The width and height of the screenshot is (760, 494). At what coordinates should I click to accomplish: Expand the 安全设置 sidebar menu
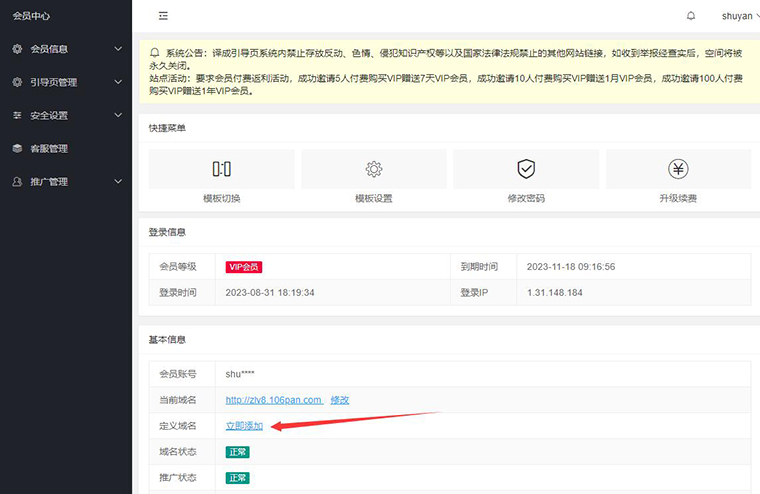click(66, 116)
